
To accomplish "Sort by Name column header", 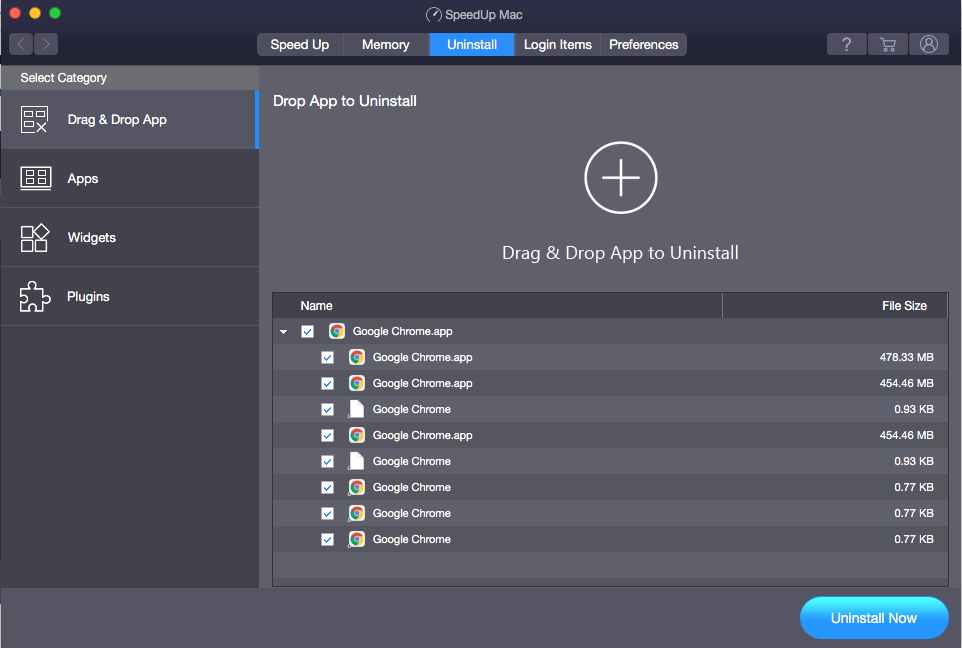I will click(498, 306).
